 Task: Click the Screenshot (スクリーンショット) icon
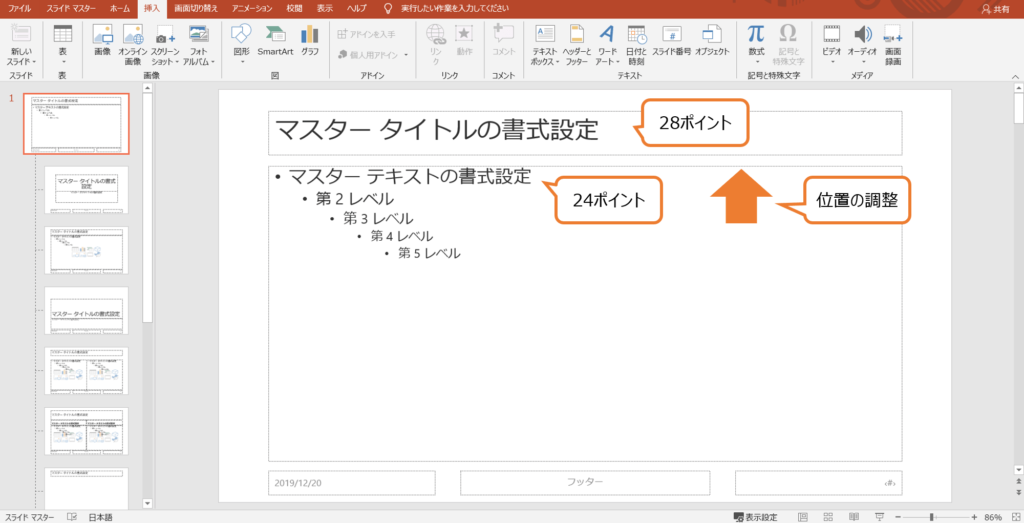coord(165,35)
